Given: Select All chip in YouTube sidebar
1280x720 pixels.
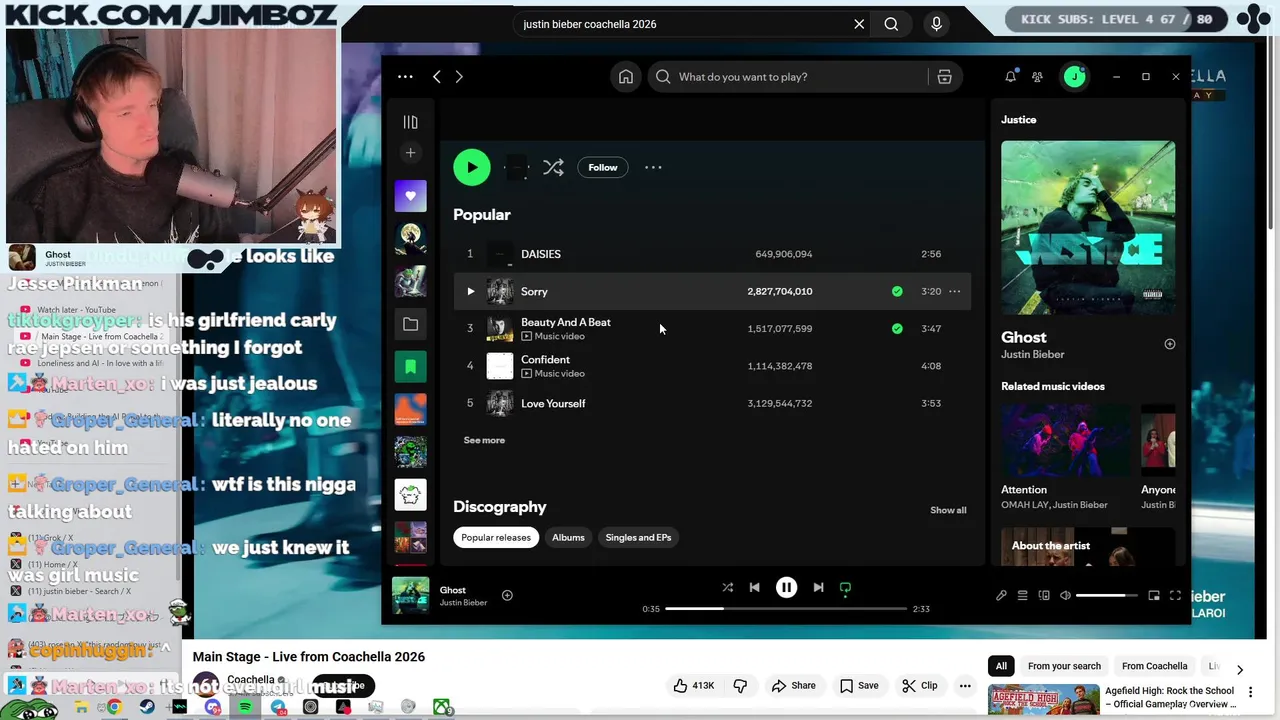Looking at the screenshot, I should click(x=1001, y=666).
